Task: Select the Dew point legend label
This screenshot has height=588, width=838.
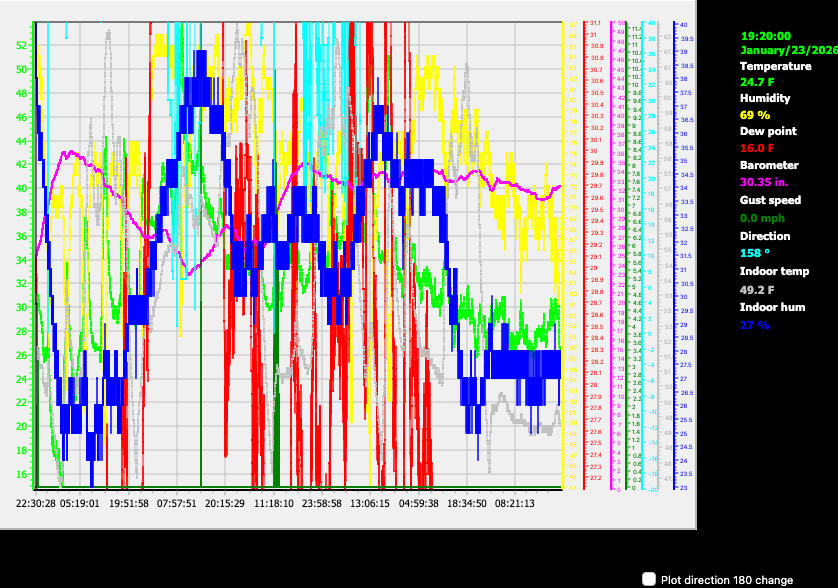Action: (766, 131)
